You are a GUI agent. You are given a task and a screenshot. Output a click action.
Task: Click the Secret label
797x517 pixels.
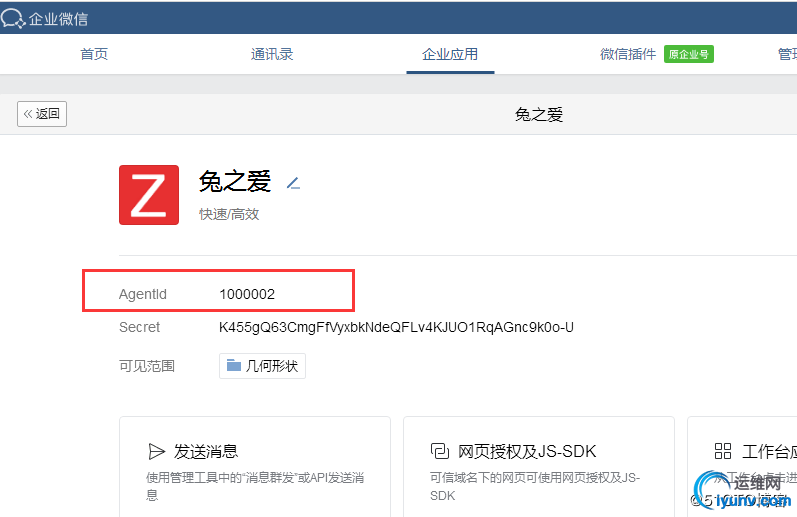coord(139,327)
